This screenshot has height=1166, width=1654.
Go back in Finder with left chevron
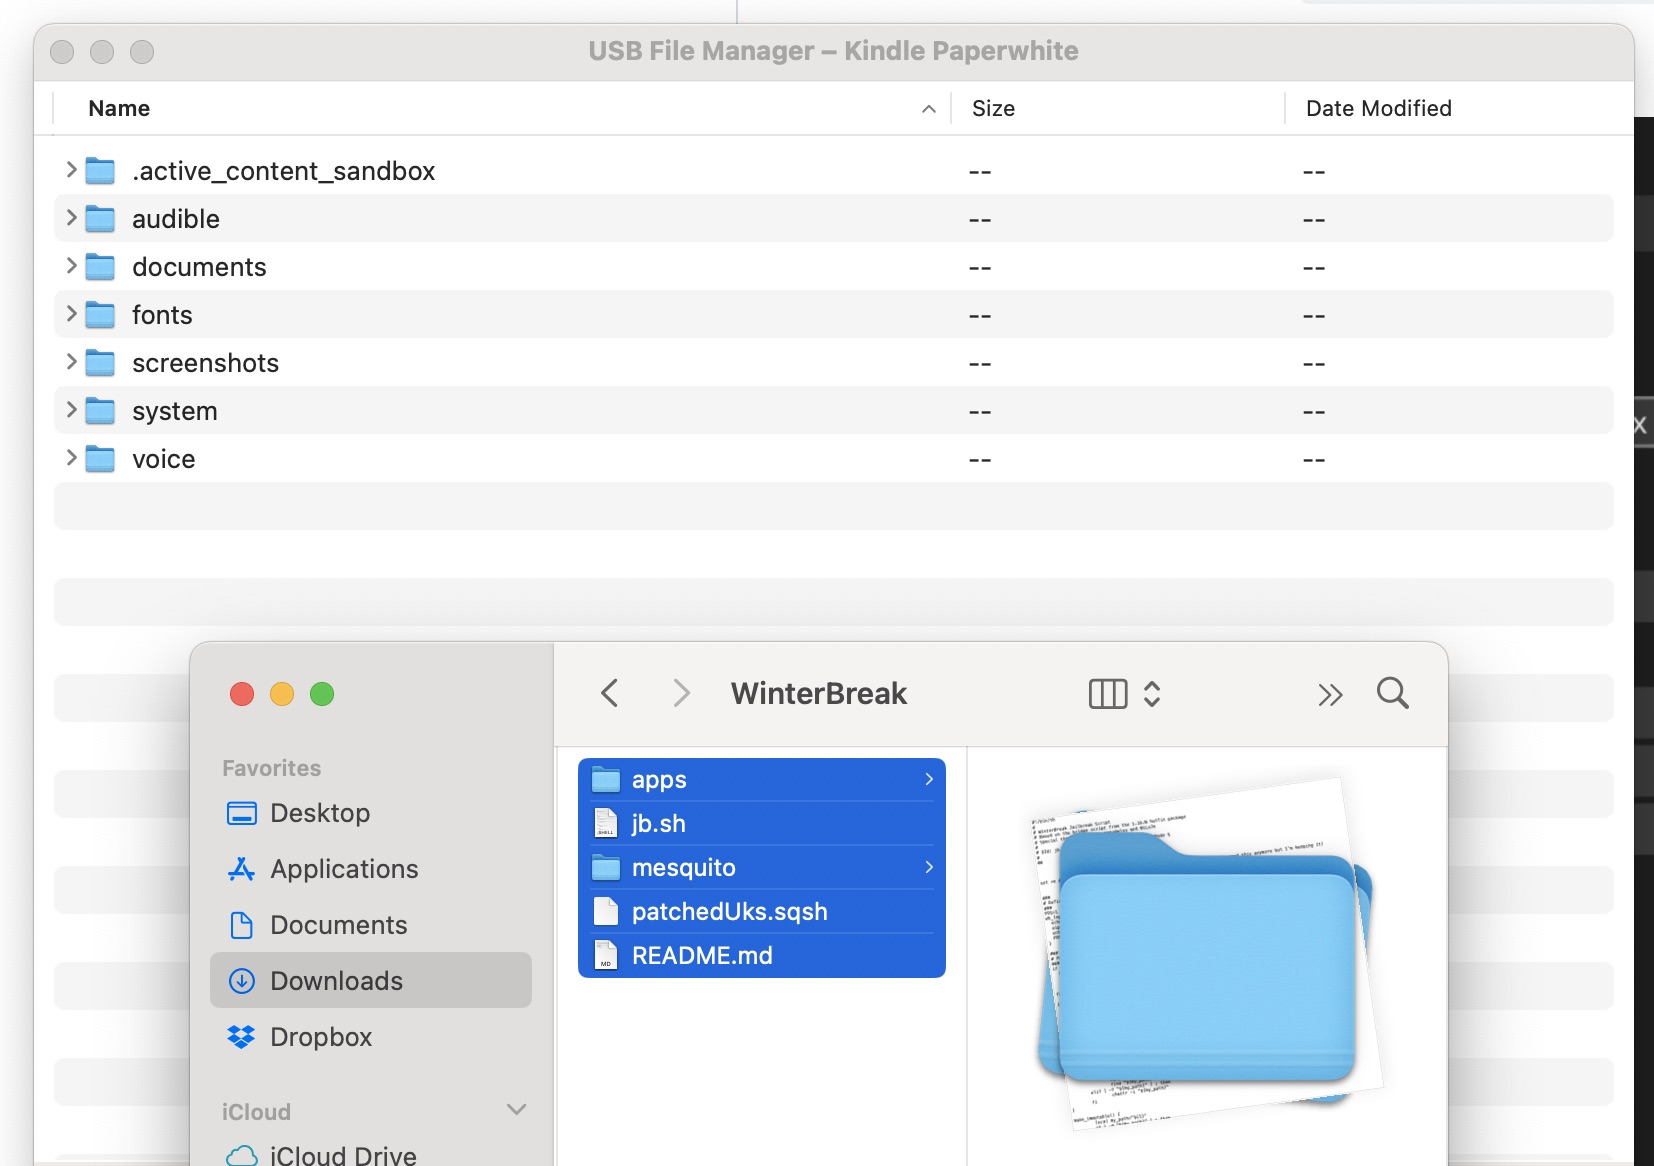[x=610, y=693]
